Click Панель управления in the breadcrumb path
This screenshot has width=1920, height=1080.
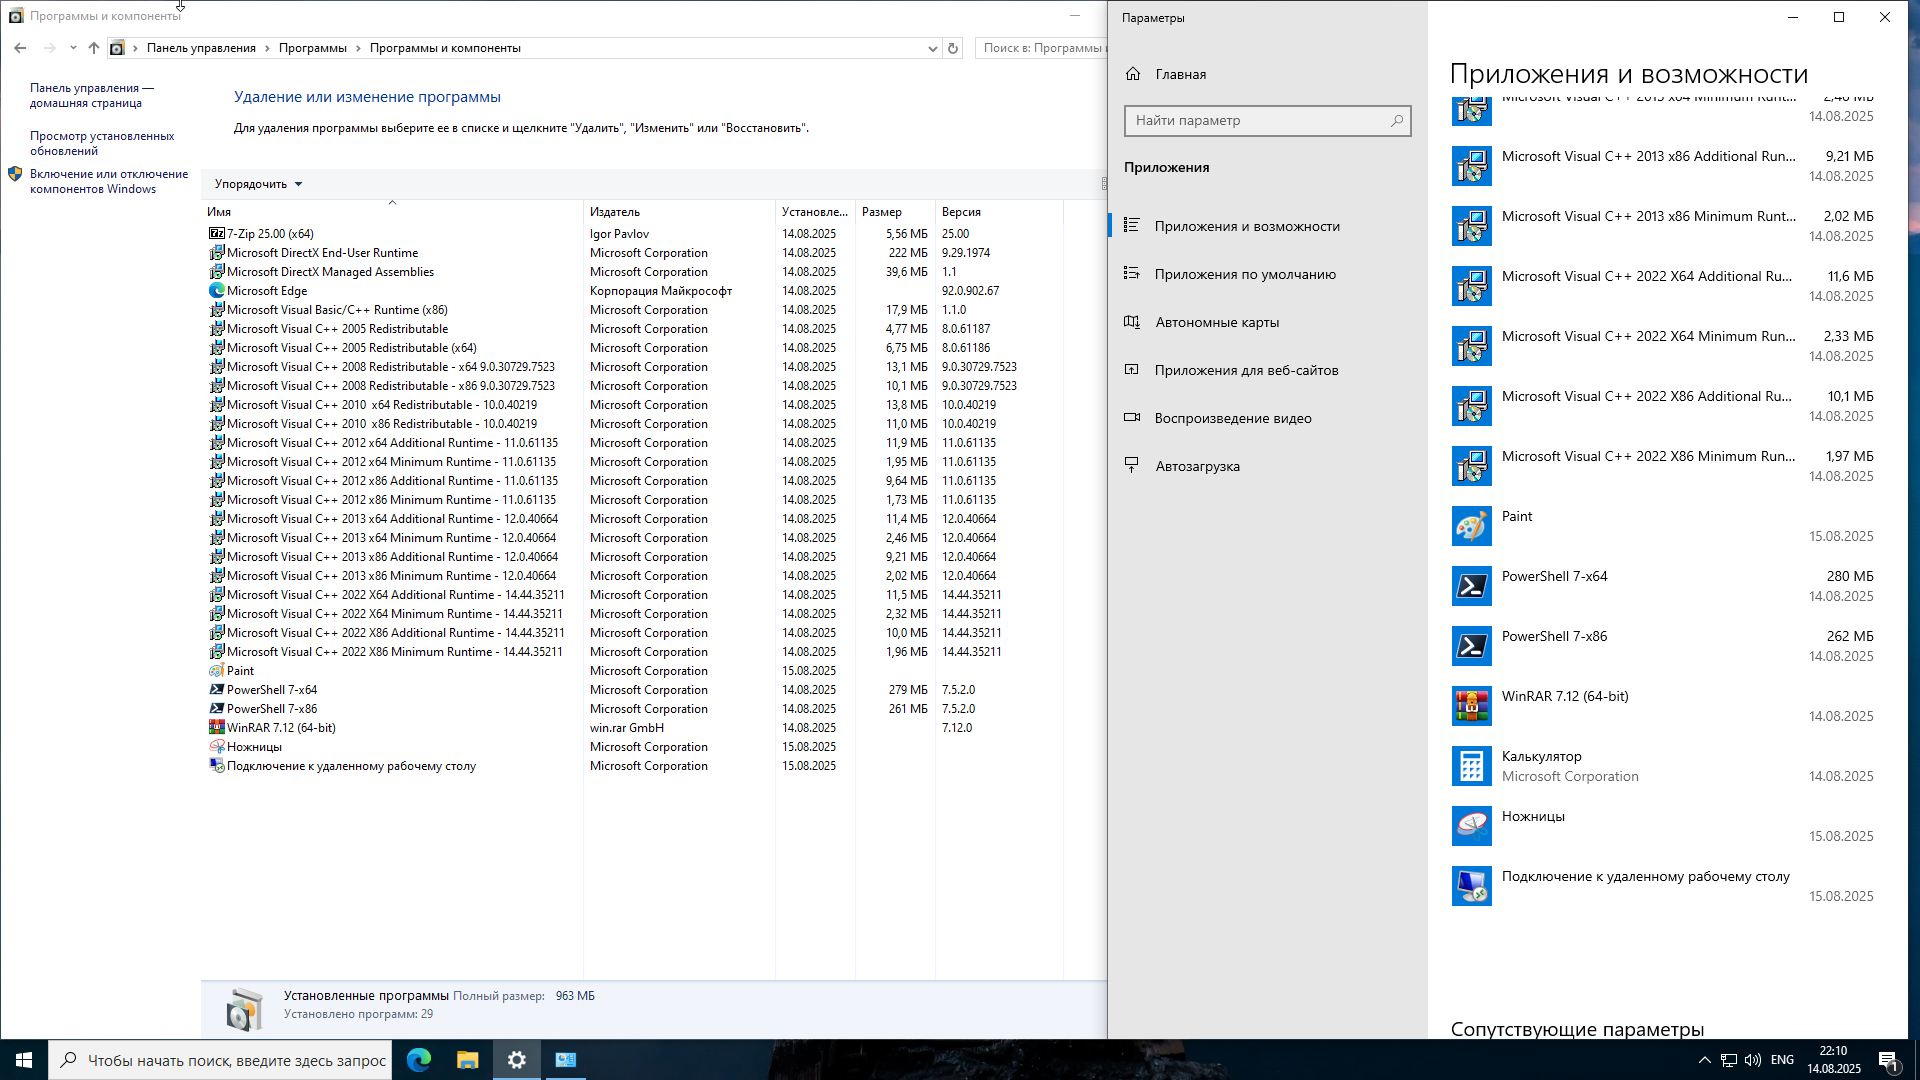tap(201, 48)
